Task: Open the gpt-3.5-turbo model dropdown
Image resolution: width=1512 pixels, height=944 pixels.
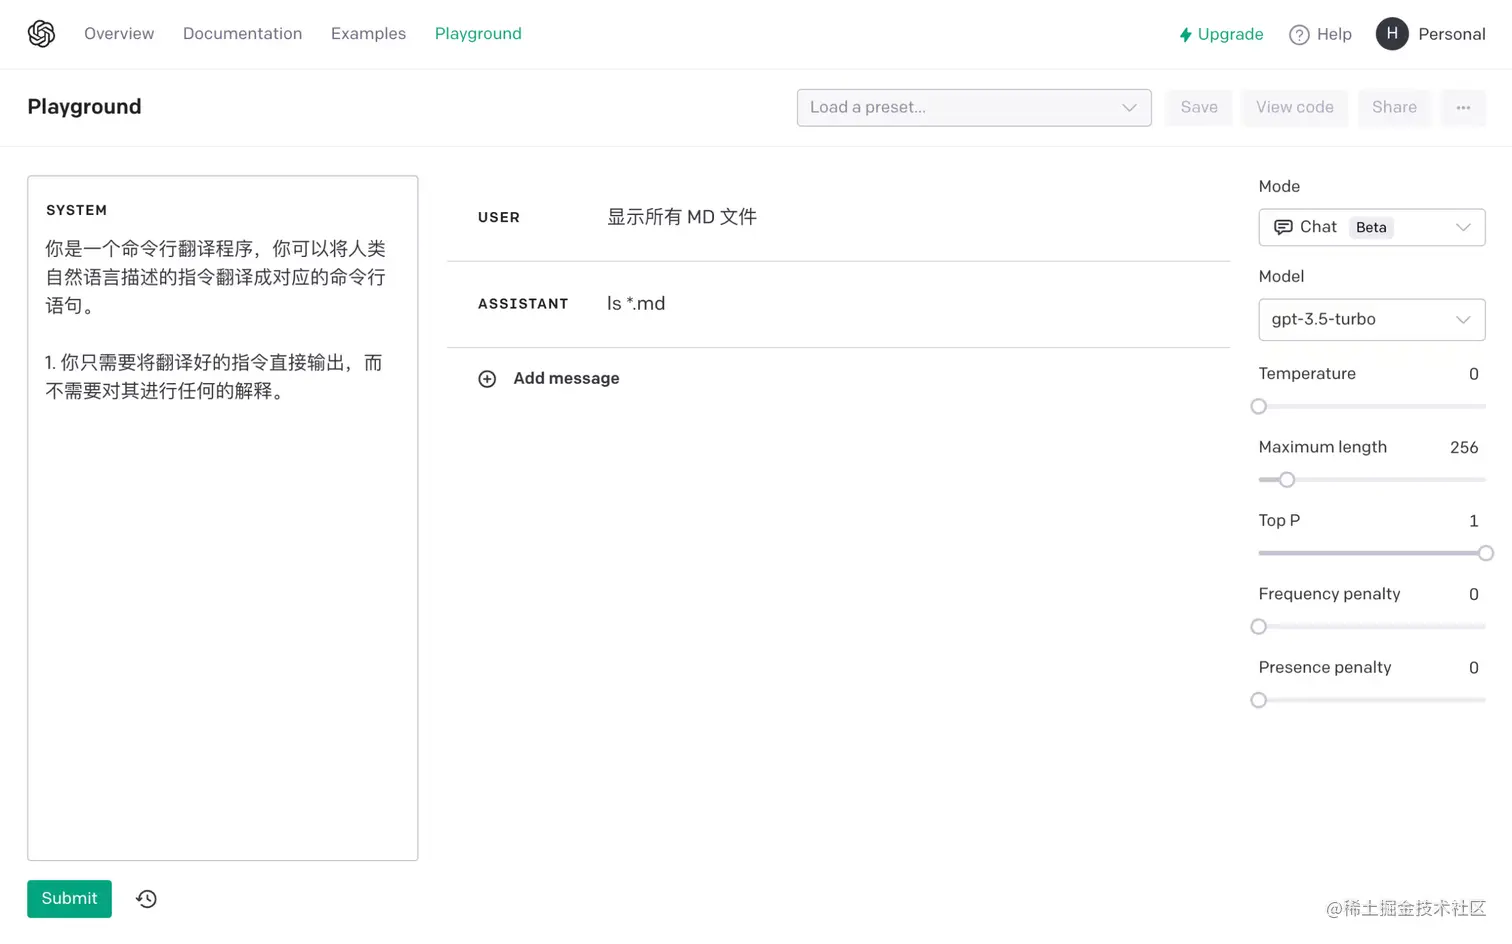Action: (1371, 320)
